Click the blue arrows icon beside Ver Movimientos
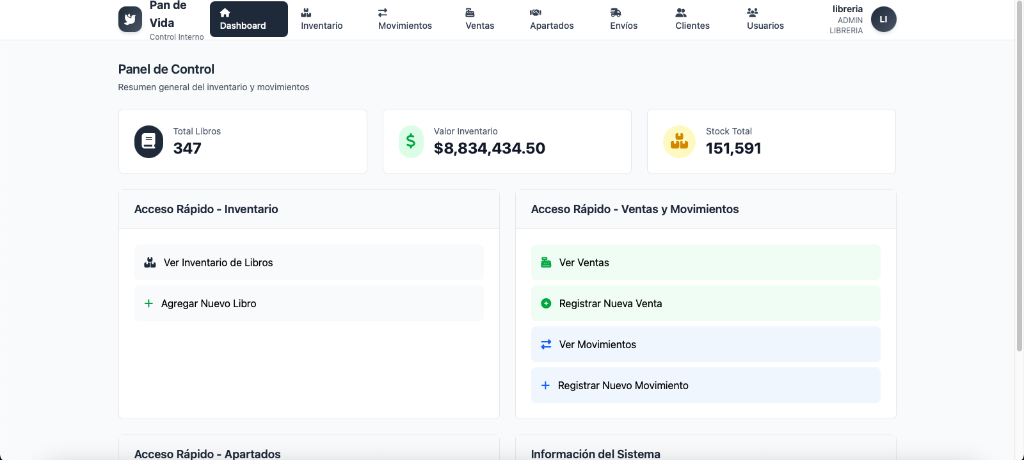 tap(546, 344)
